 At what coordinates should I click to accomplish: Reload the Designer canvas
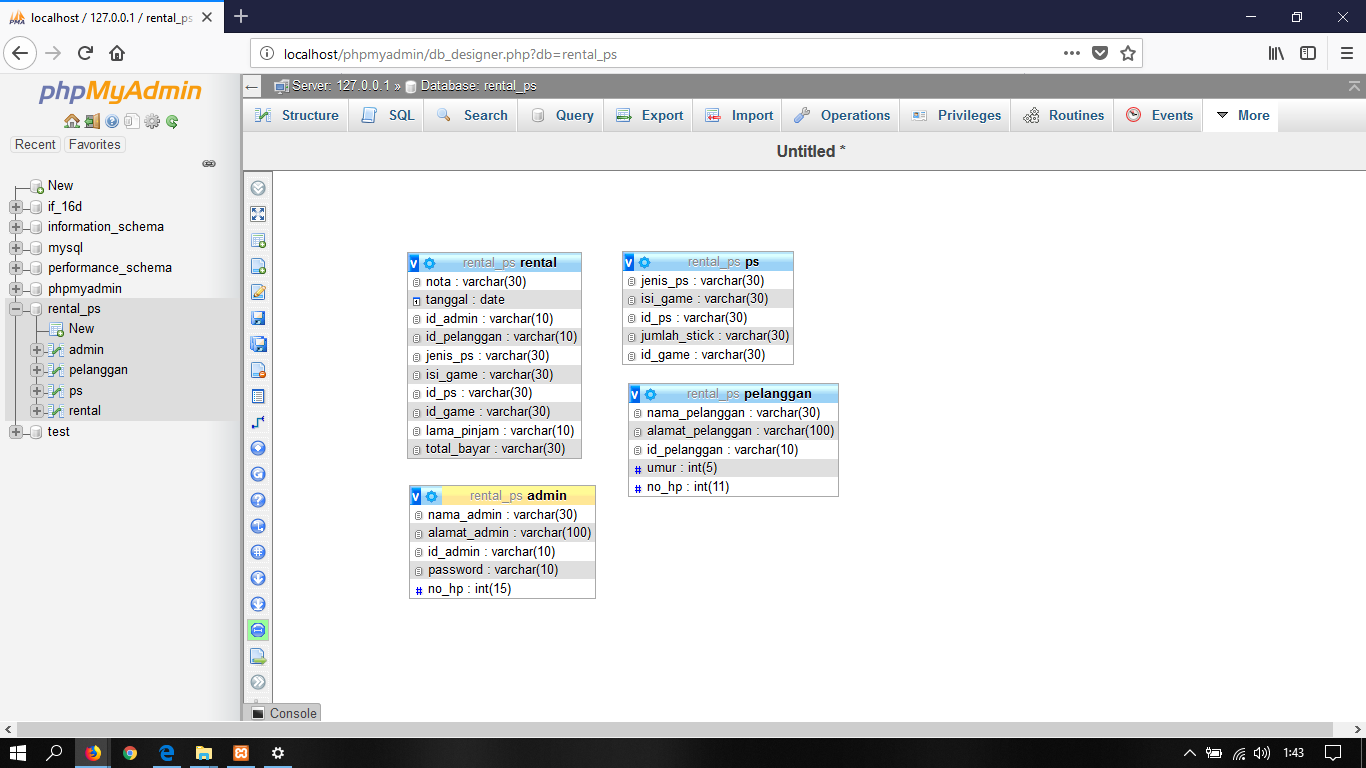258,474
